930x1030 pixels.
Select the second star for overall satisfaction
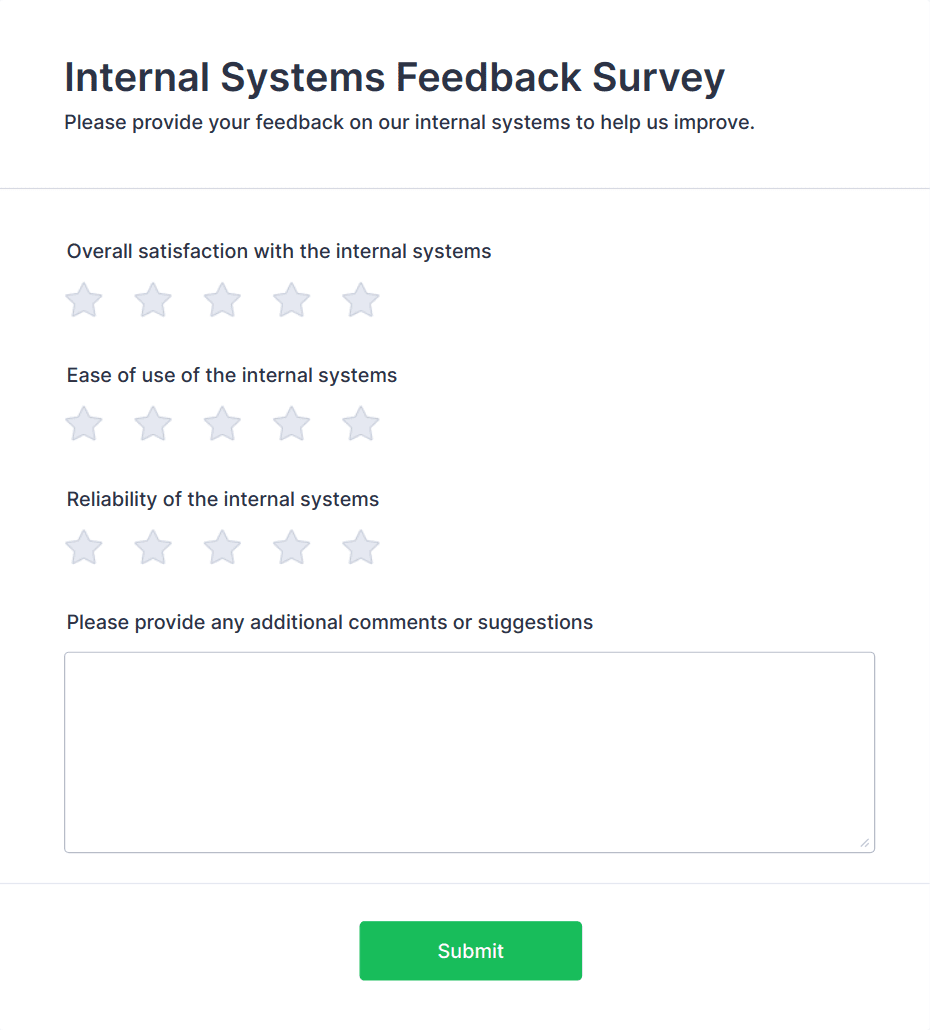coord(152,300)
